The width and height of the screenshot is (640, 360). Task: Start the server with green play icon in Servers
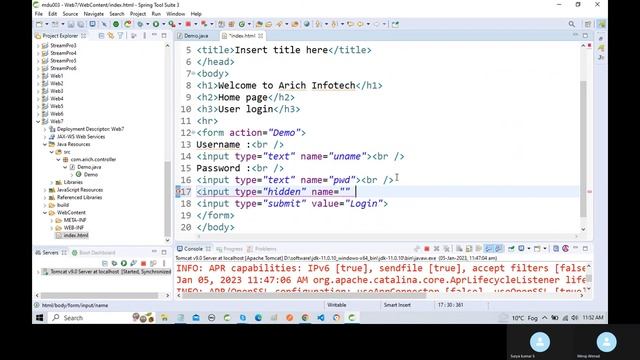[124, 263]
